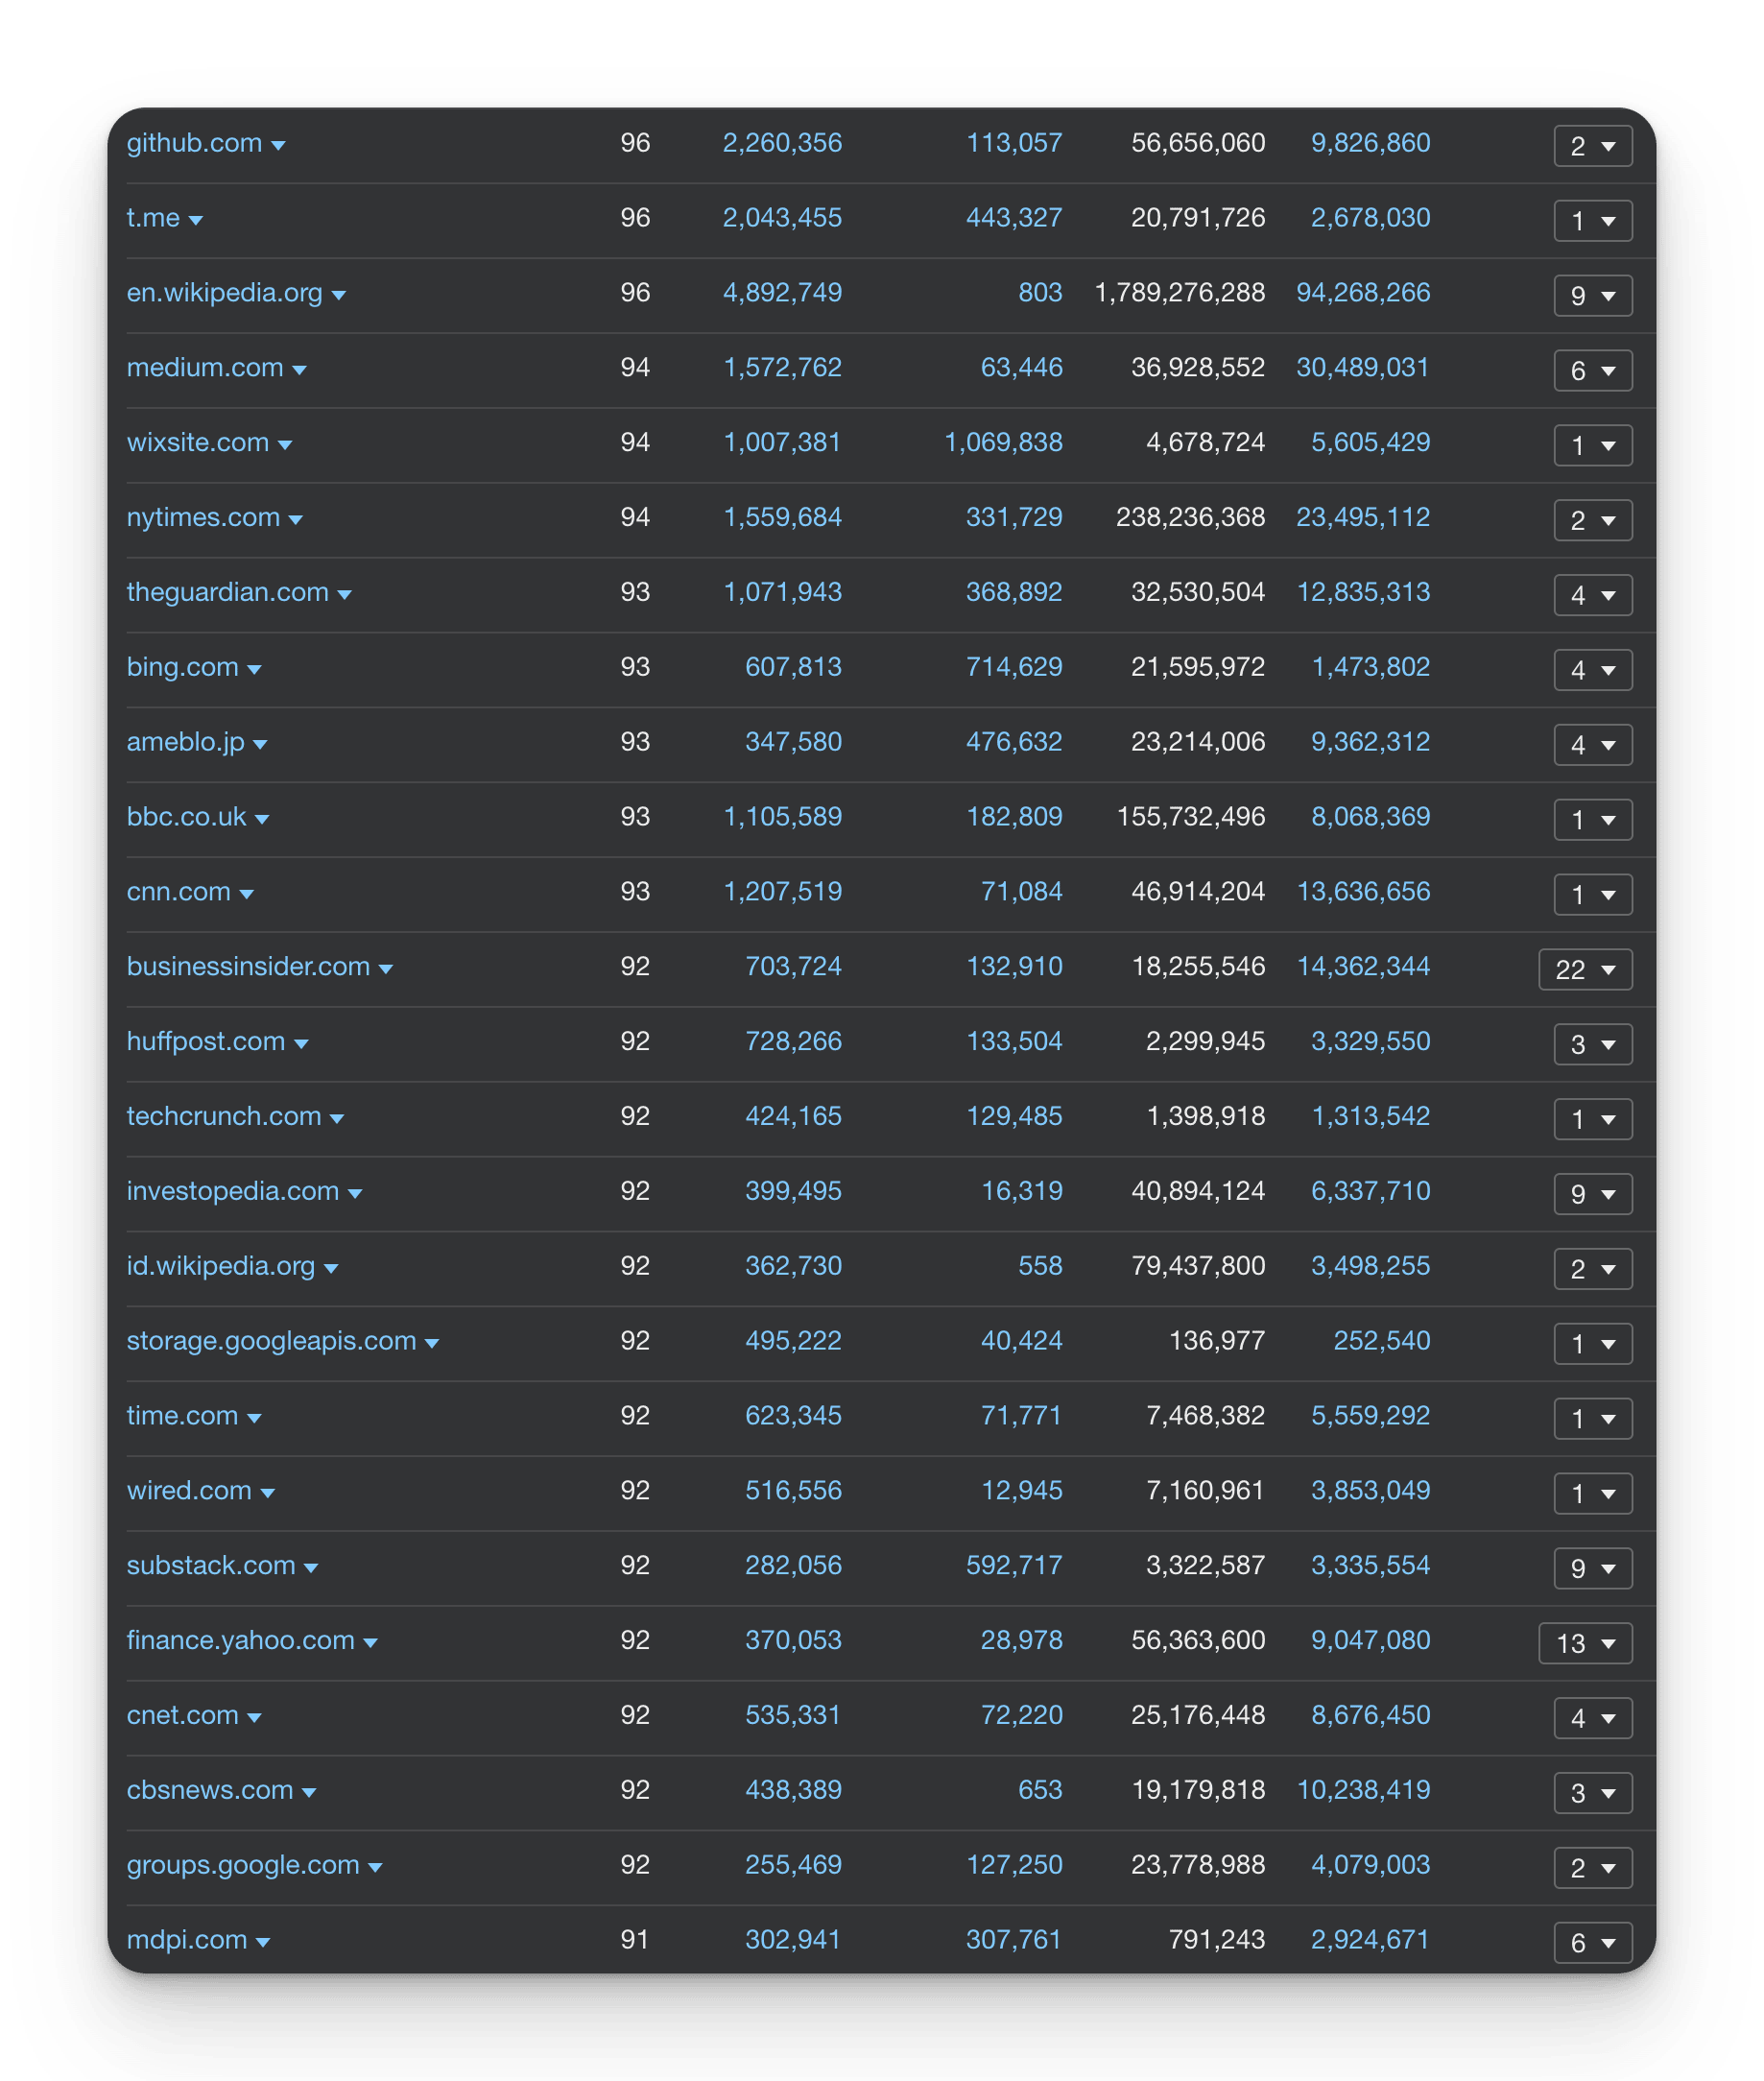Click the 91 rating in mdpi.com row

point(635,1940)
